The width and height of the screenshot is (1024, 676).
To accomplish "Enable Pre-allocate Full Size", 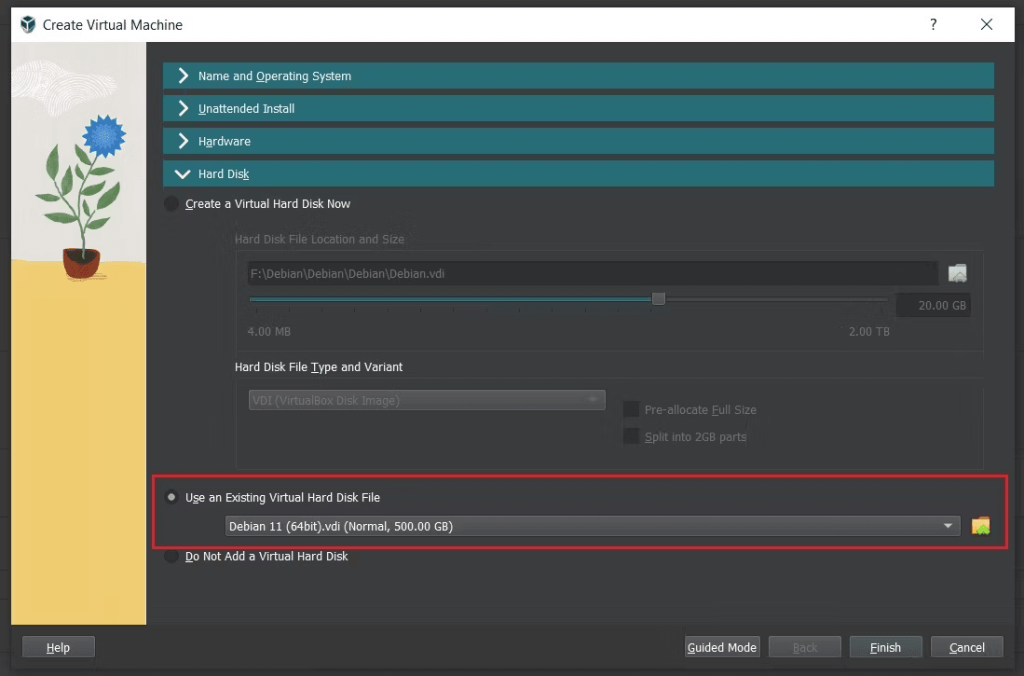I will [x=631, y=409].
